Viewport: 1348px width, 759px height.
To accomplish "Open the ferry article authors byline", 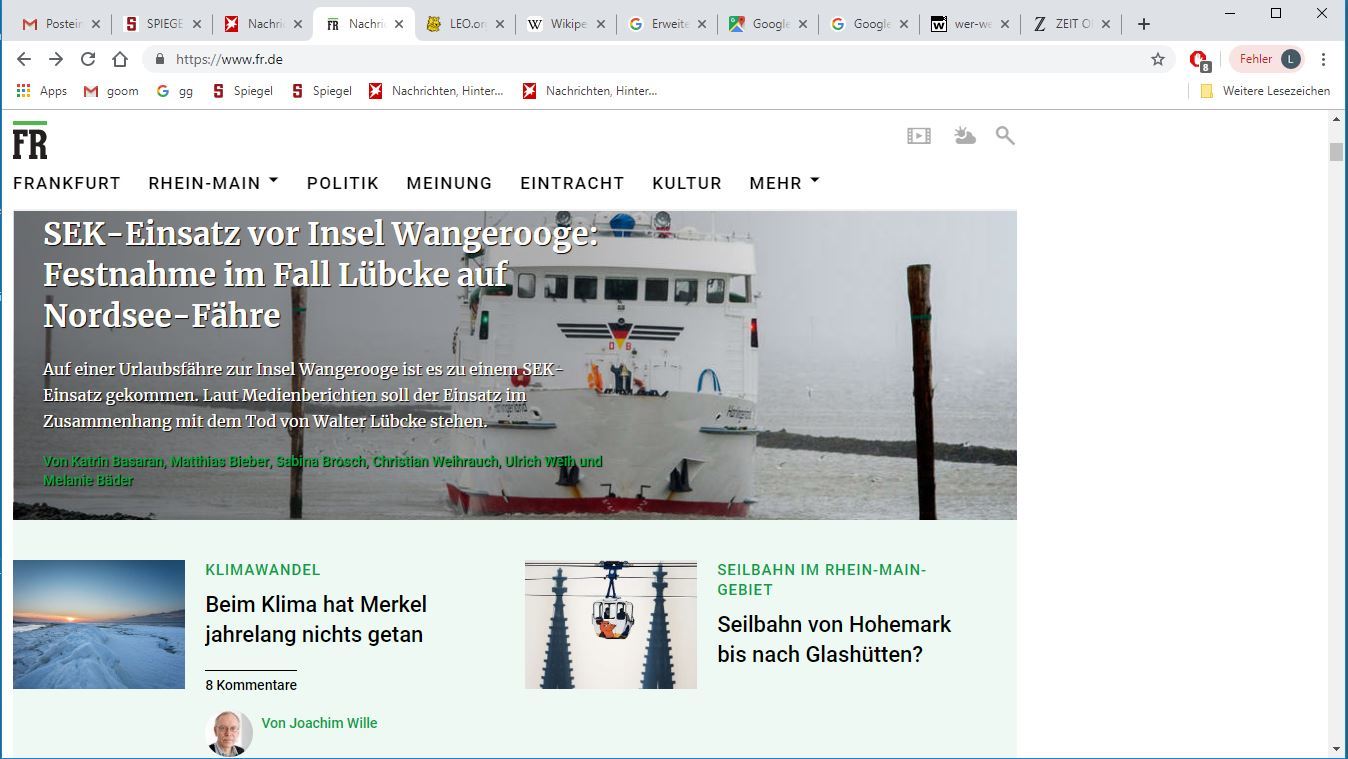I will pyautogui.click(x=323, y=471).
